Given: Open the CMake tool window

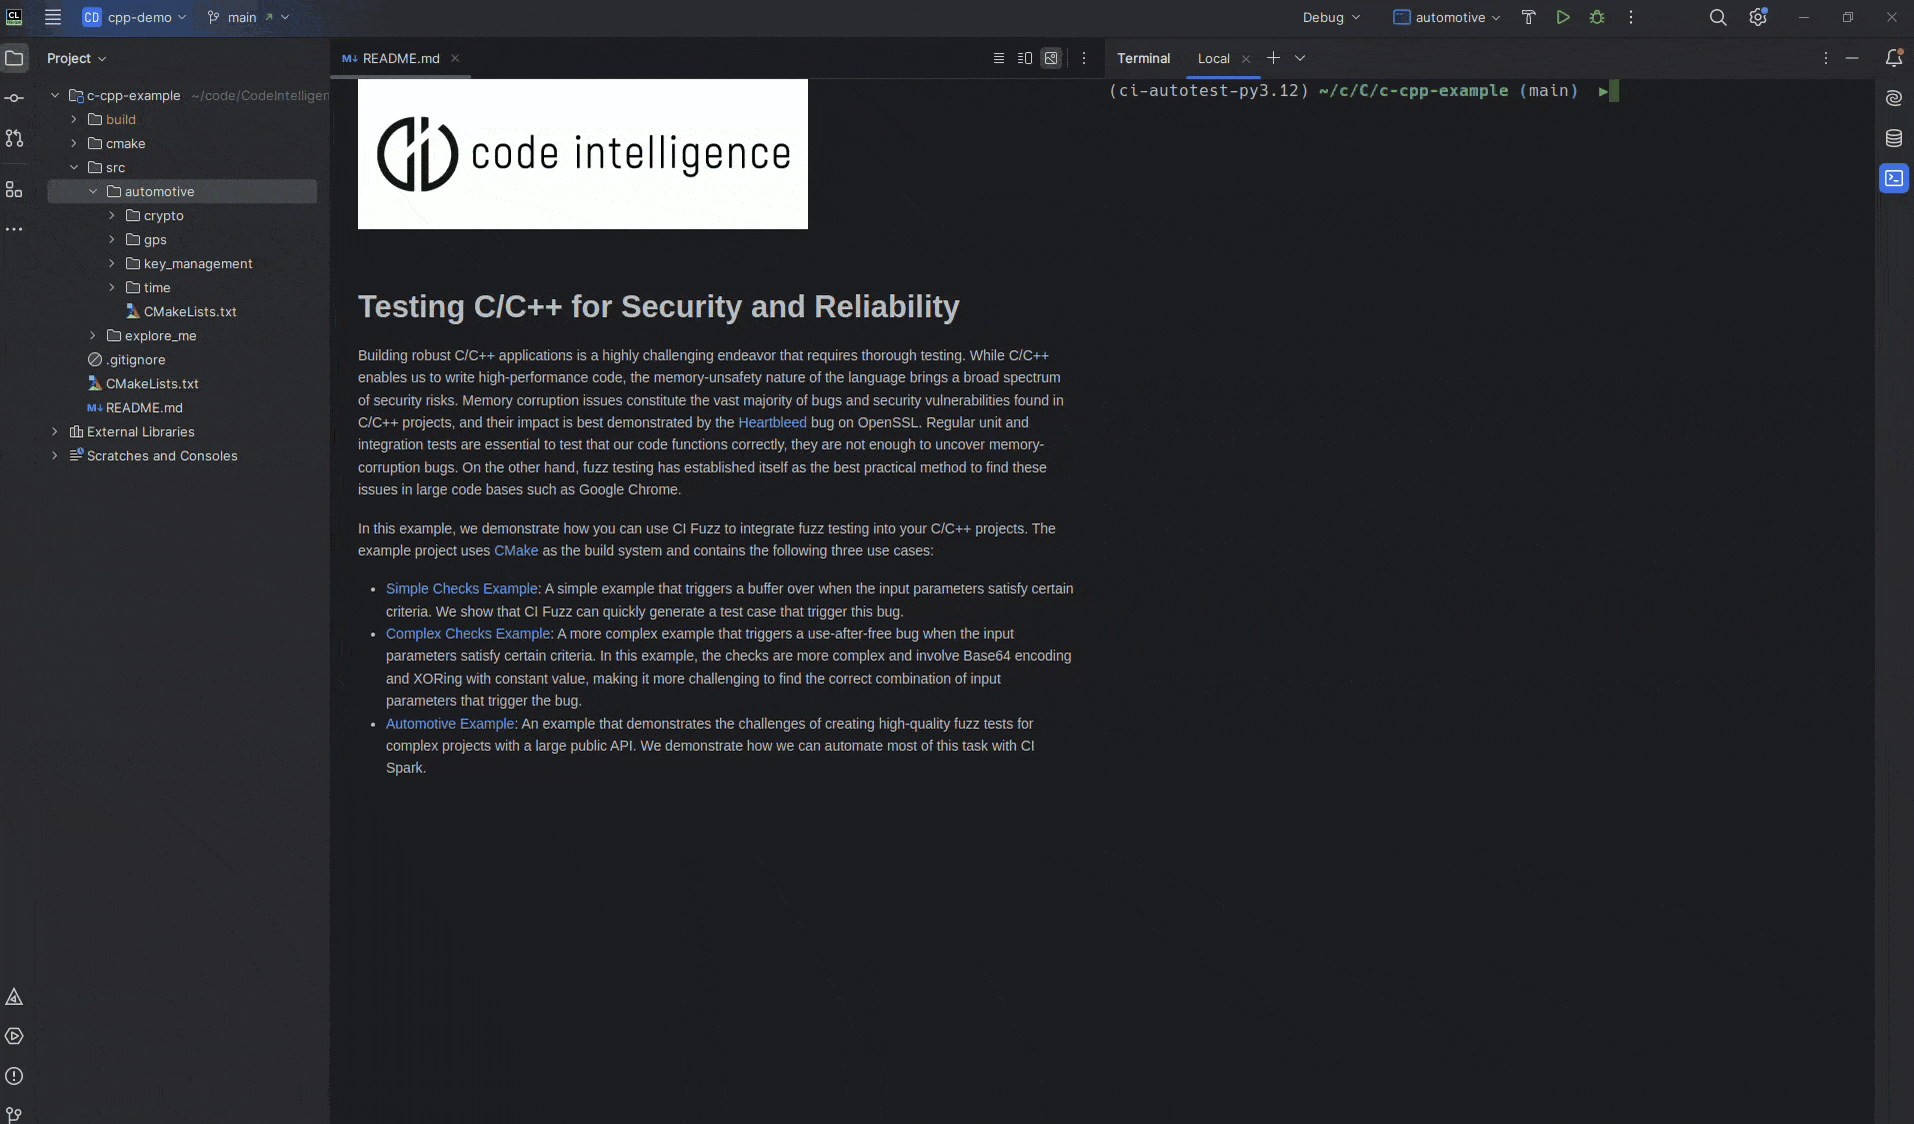Looking at the screenshot, I should tap(14, 997).
